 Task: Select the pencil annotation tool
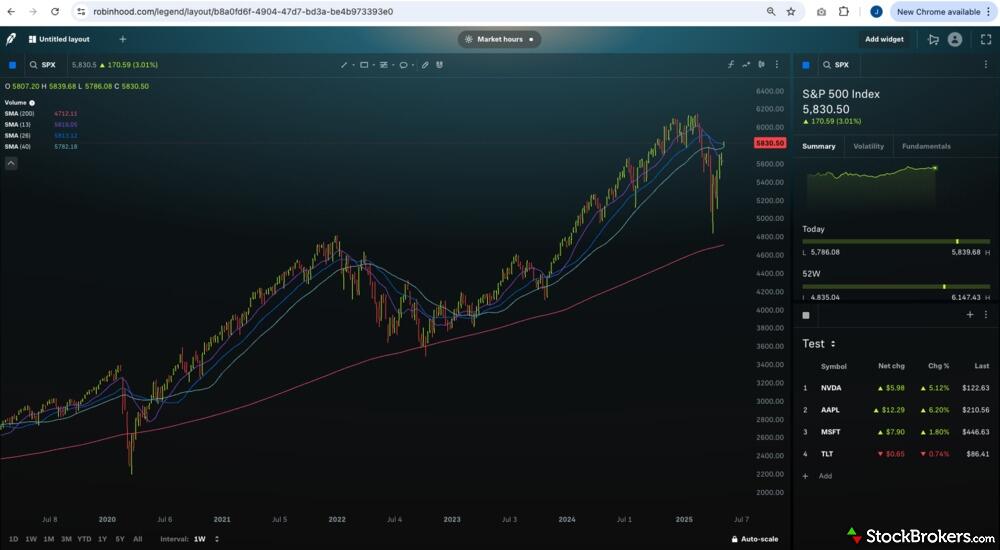tap(425, 65)
